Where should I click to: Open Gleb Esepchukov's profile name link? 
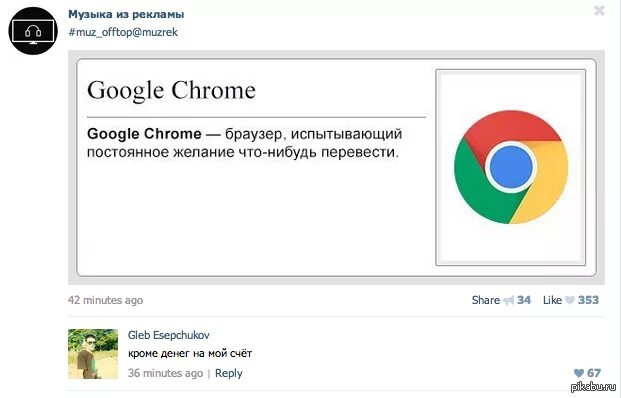coord(168,335)
